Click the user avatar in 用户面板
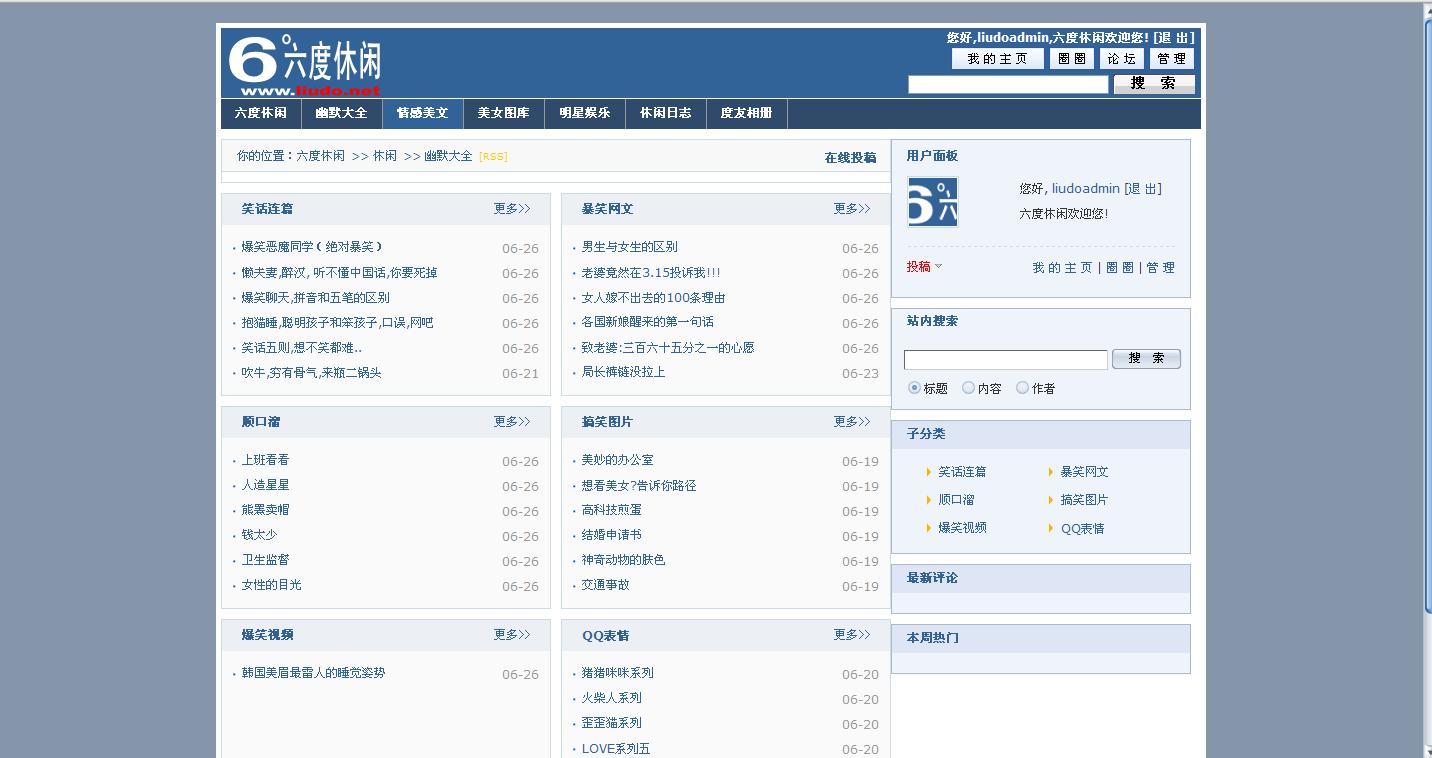 [932, 202]
